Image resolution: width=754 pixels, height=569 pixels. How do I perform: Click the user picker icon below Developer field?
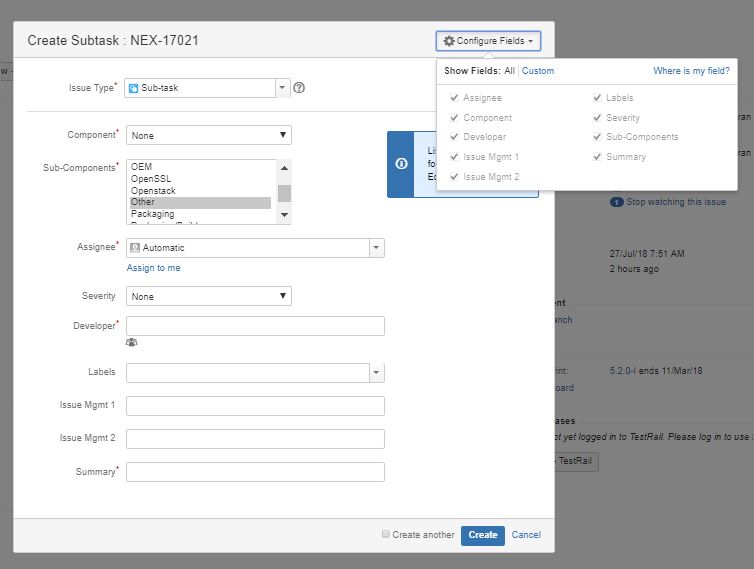point(131,342)
